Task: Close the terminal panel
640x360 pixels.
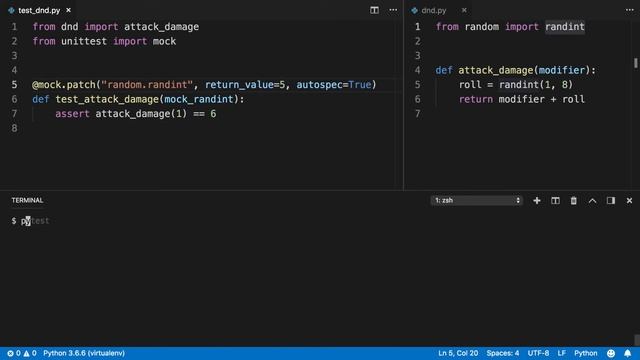Action: click(629, 200)
